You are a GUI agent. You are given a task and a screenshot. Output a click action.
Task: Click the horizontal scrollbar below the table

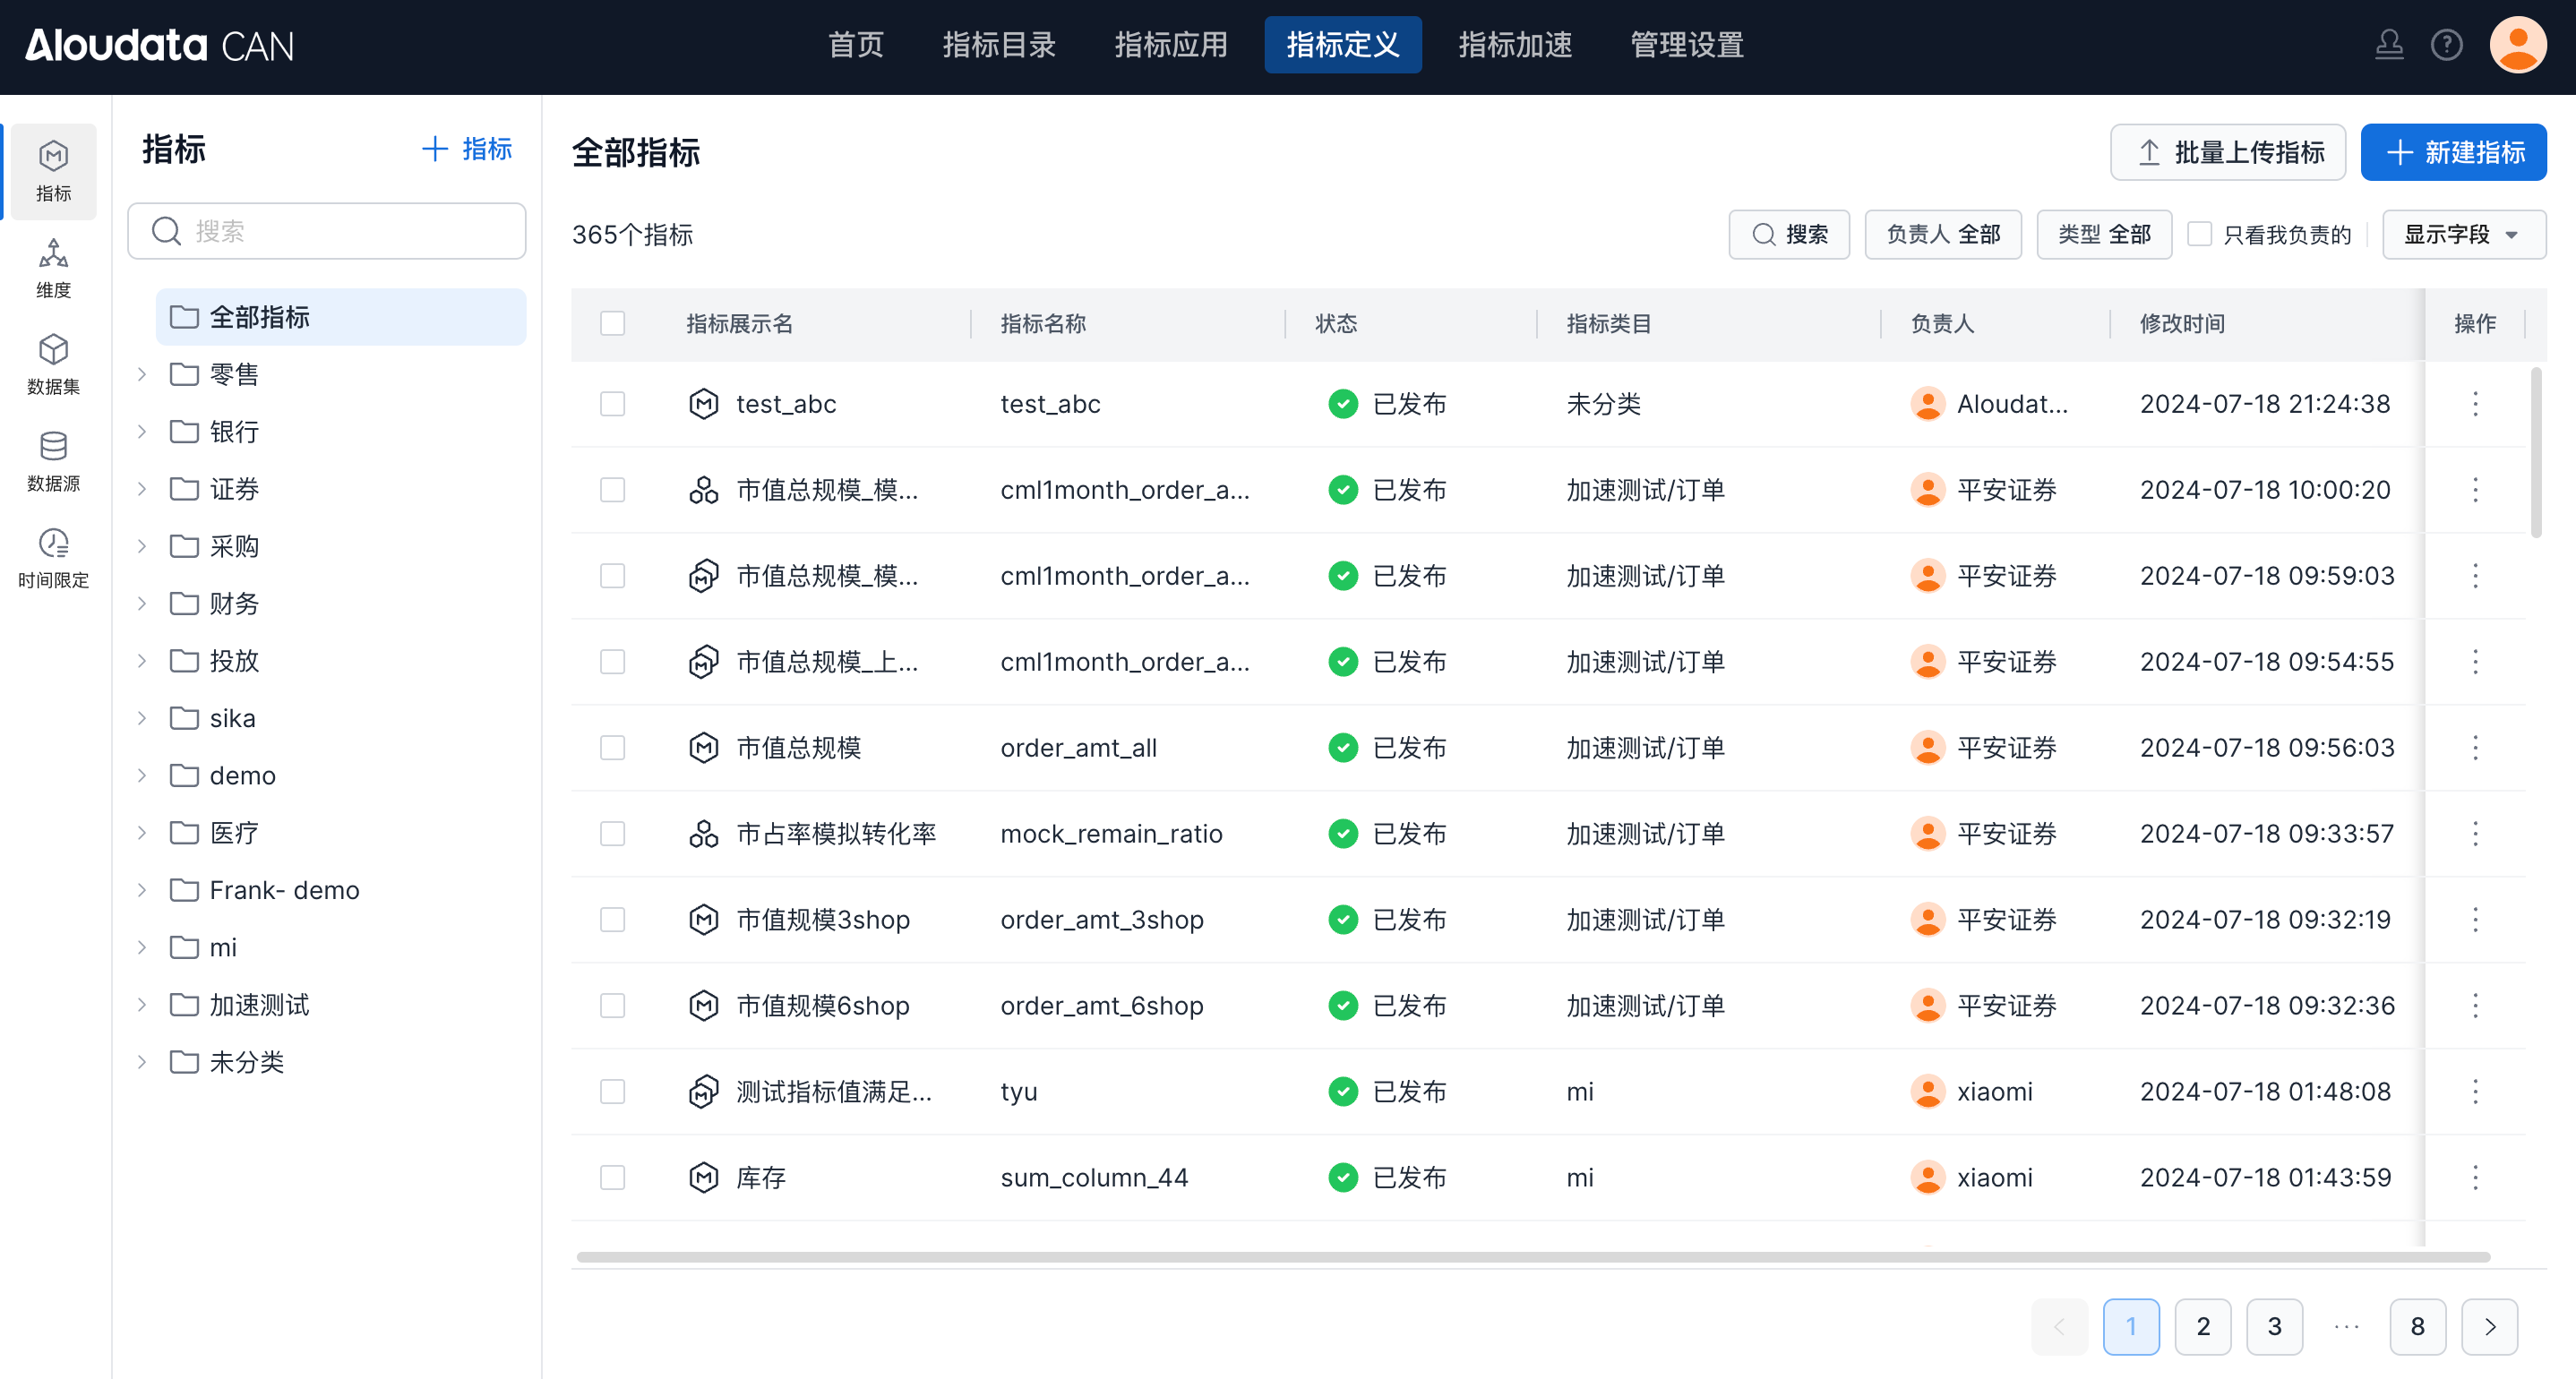coord(1532,1257)
